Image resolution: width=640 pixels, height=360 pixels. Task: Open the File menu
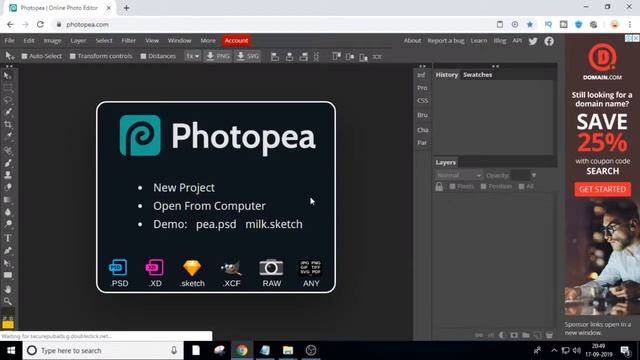9,41
